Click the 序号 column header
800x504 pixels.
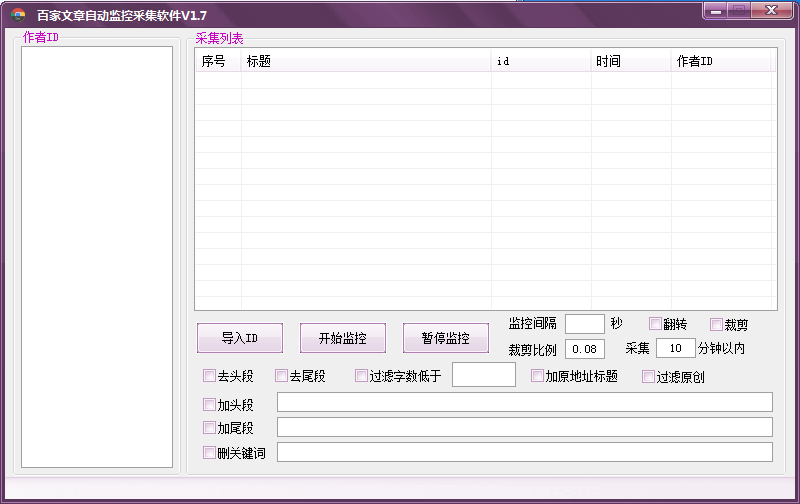[x=218, y=61]
